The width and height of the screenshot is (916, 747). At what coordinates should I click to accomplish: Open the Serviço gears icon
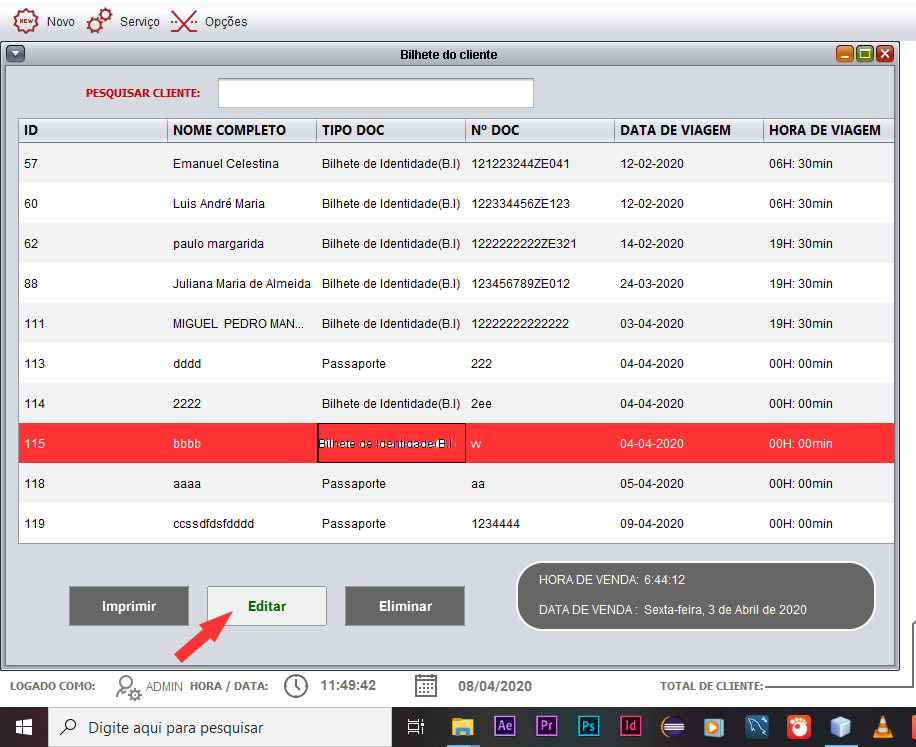click(x=99, y=21)
